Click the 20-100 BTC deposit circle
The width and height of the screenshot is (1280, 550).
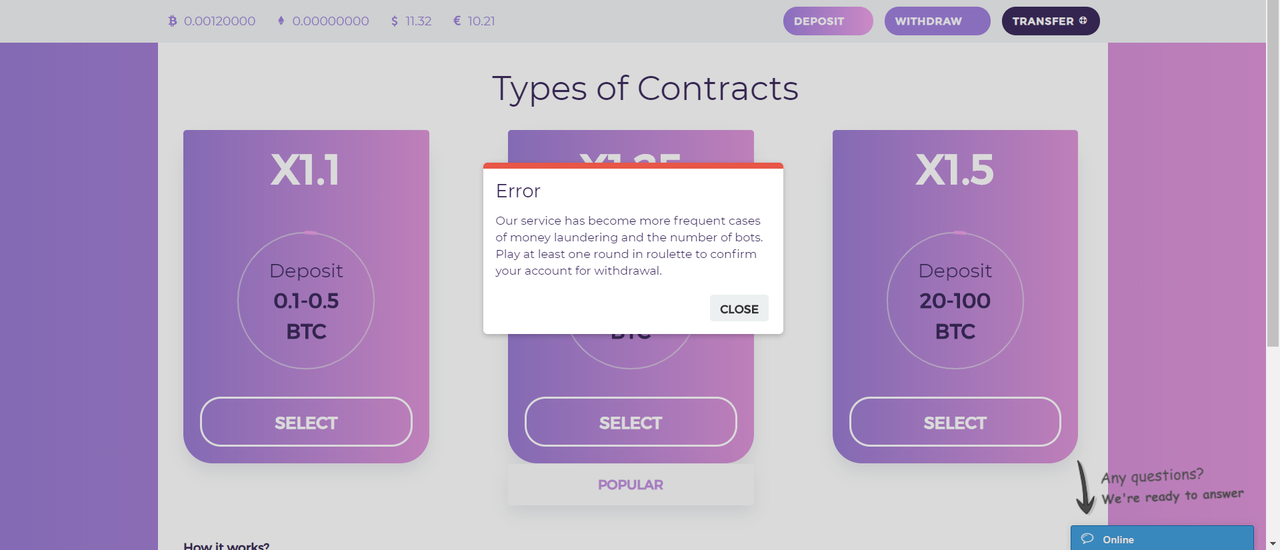point(955,300)
